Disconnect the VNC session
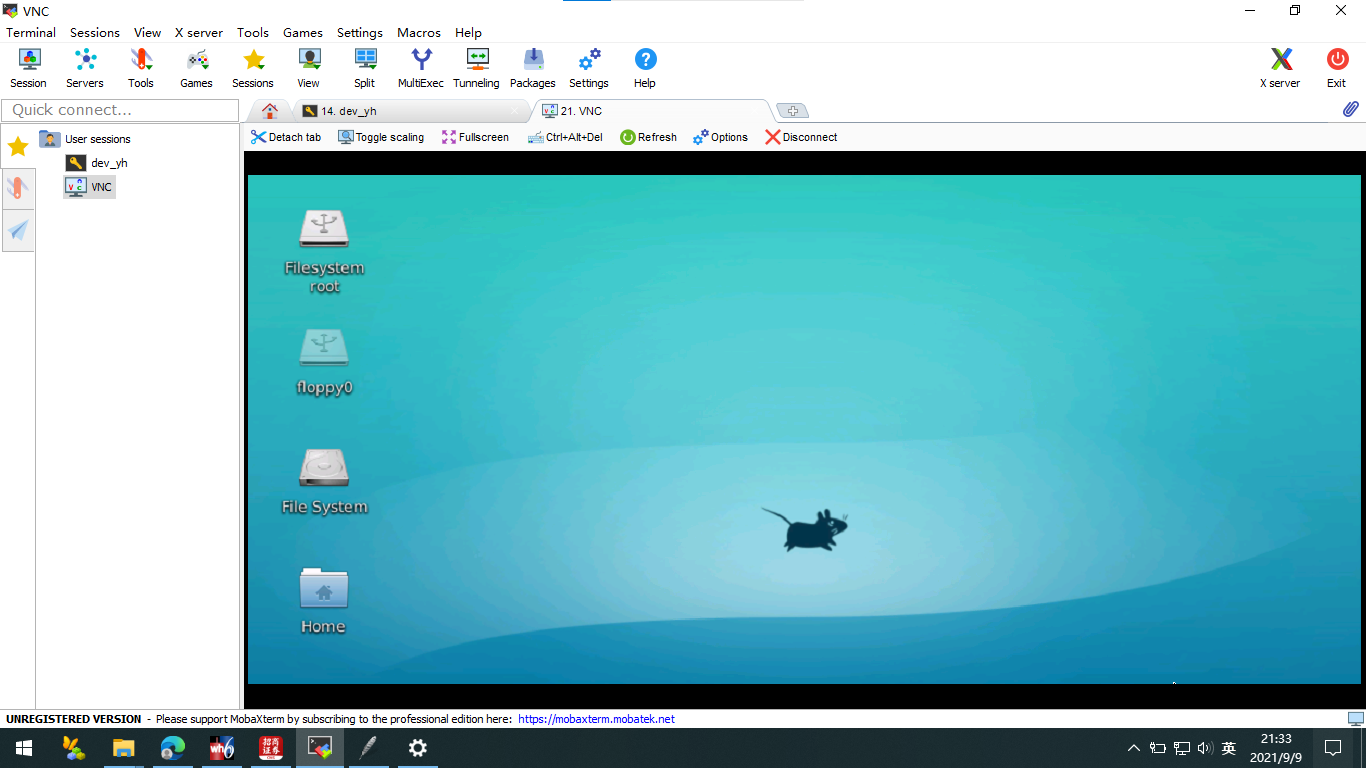Viewport: 1366px width, 768px height. pyautogui.click(x=801, y=137)
